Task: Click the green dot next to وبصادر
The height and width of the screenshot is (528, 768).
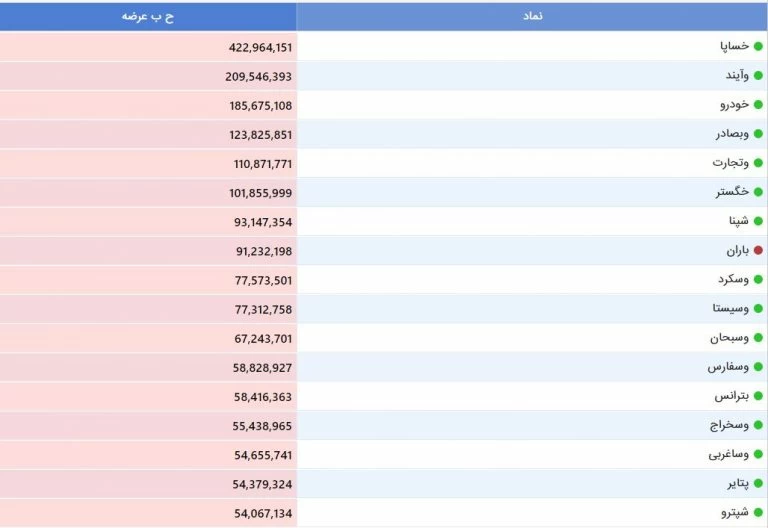Action: pos(758,134)
